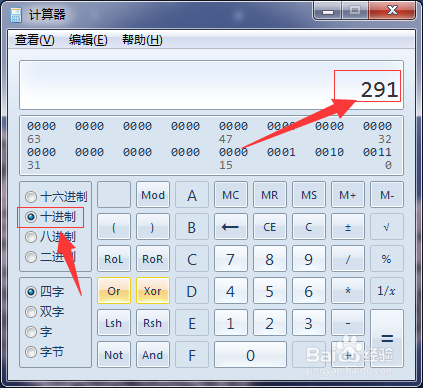The image size is (423, 388).
Task: Click the number 5 key
Action: (x=270, y=291)
